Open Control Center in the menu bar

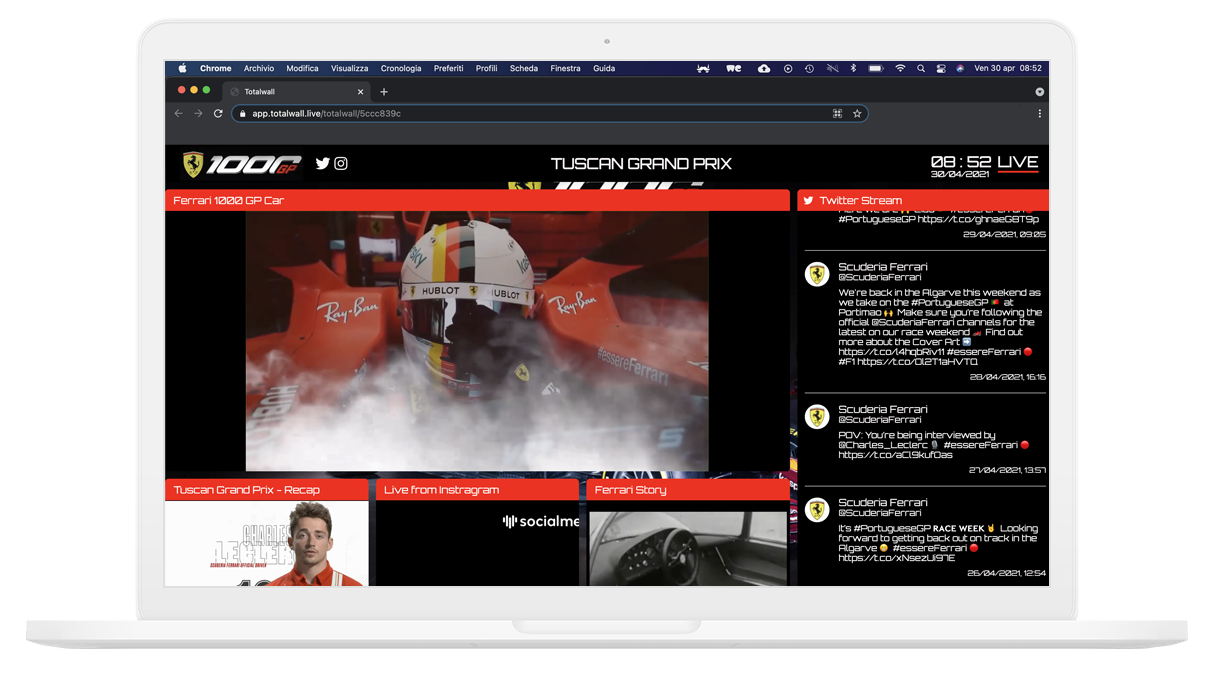point(941,69)
